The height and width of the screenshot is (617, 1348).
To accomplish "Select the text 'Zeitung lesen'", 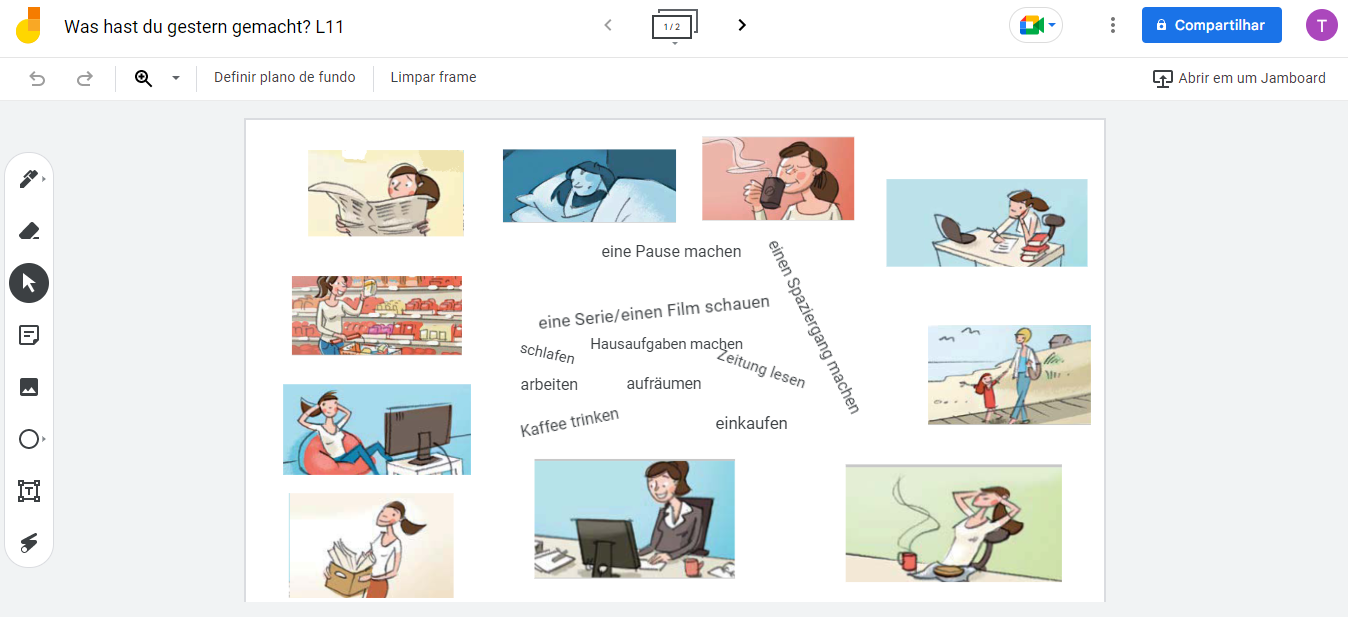I will (761, 367).
